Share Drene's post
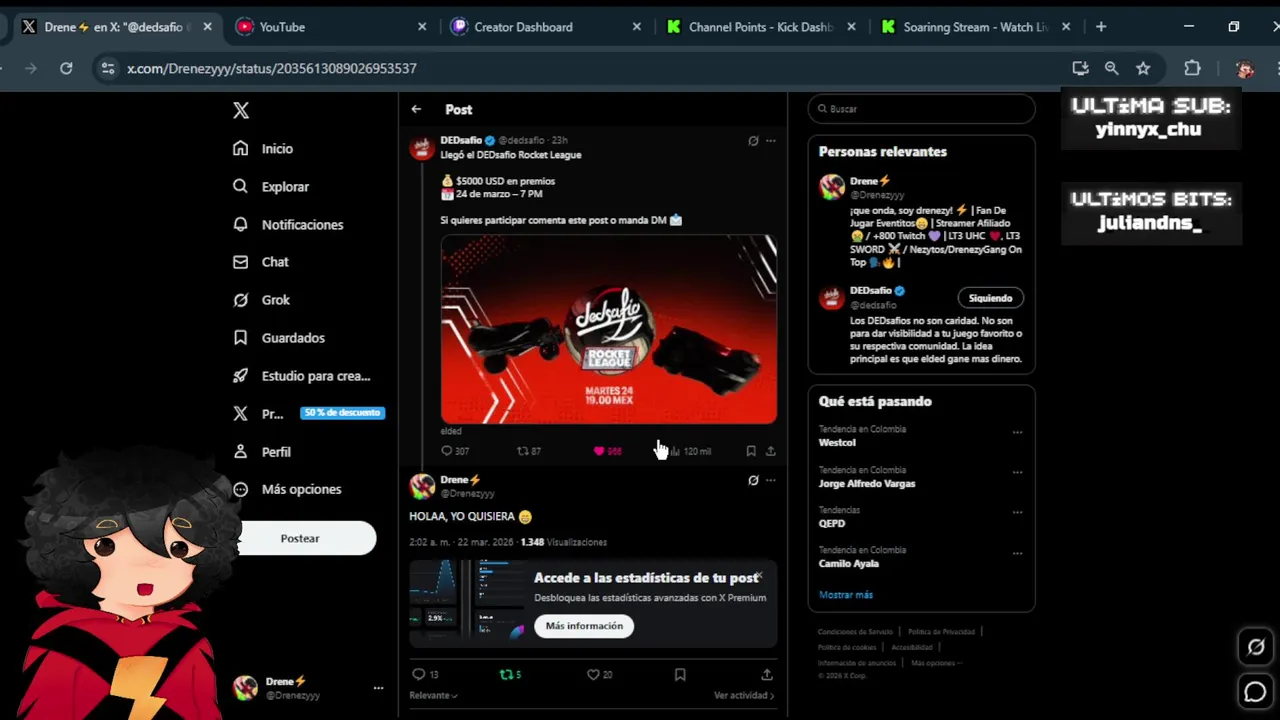 pyautogui.click(x=767, y=674)
